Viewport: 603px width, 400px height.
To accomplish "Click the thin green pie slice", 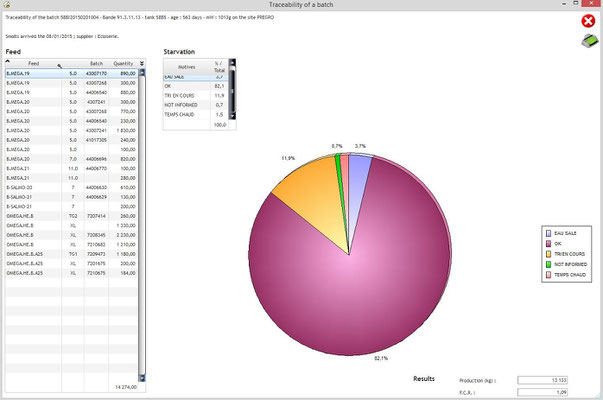I will tap(338, 169).
